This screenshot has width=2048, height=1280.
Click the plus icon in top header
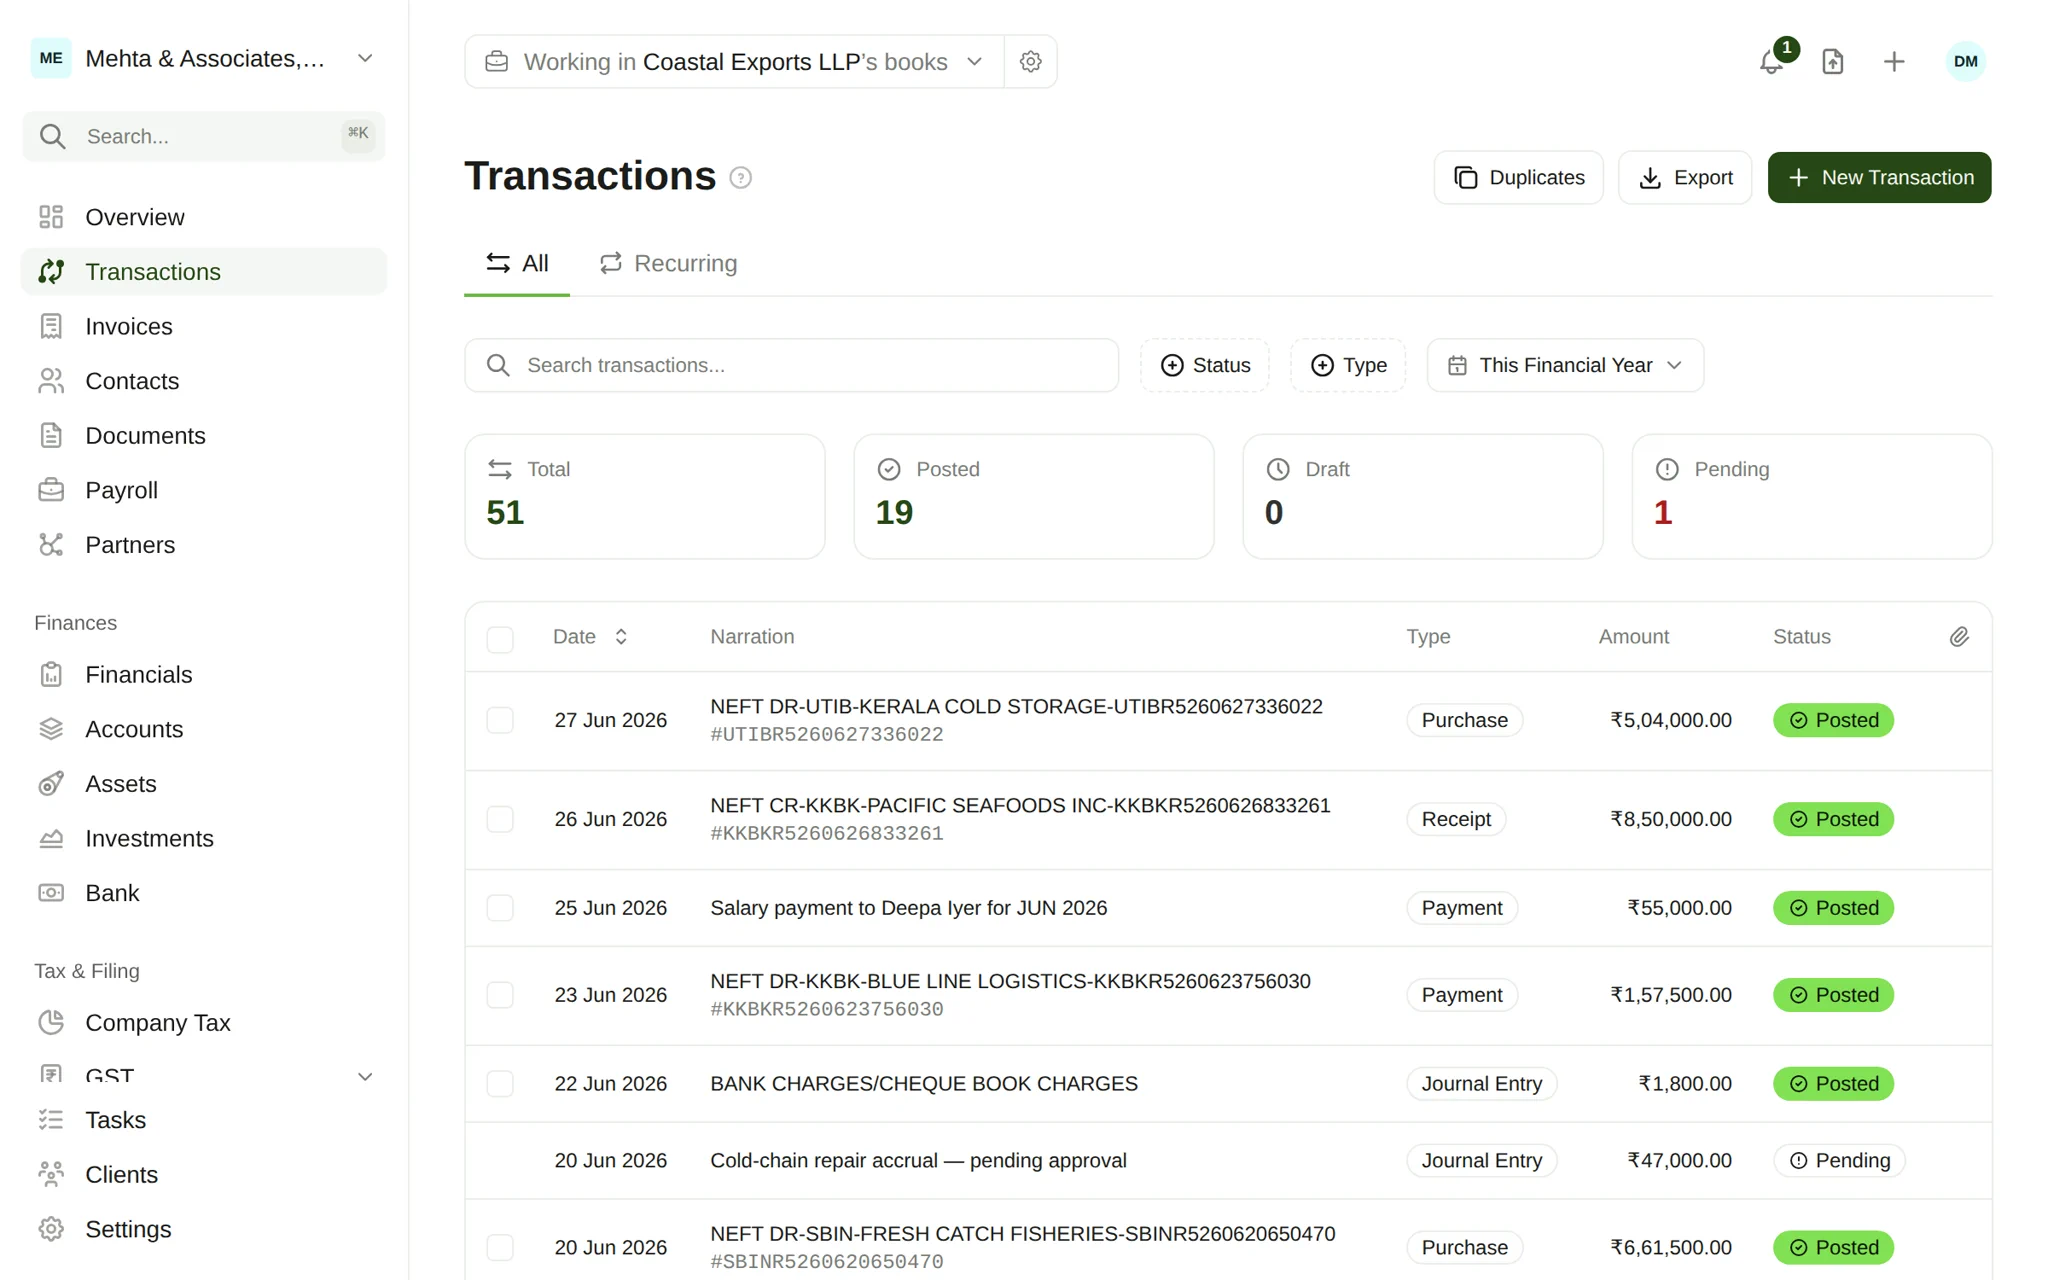click(1894, 62)
